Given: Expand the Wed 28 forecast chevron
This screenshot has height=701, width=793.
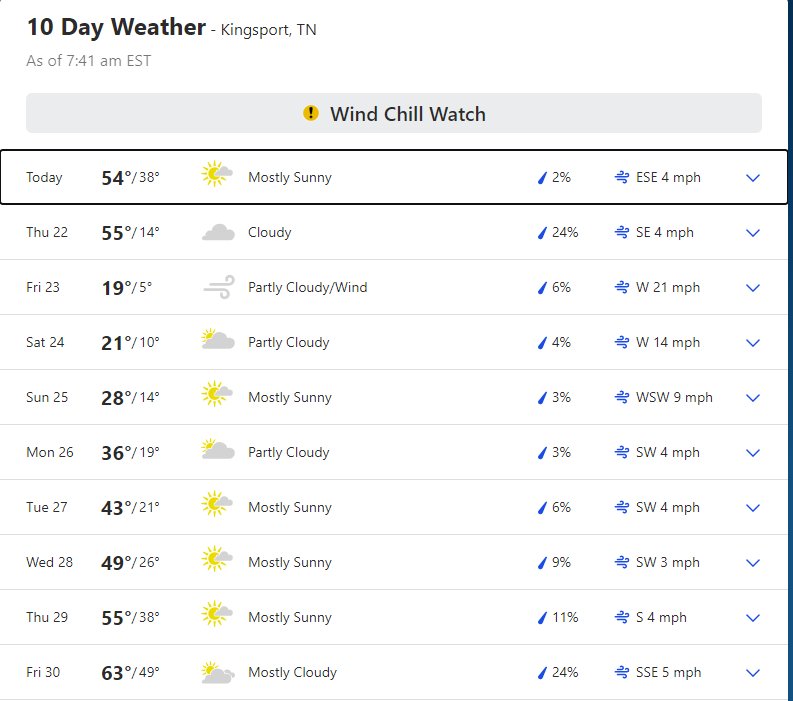Looking at the screenshot, I should point(753,563).
